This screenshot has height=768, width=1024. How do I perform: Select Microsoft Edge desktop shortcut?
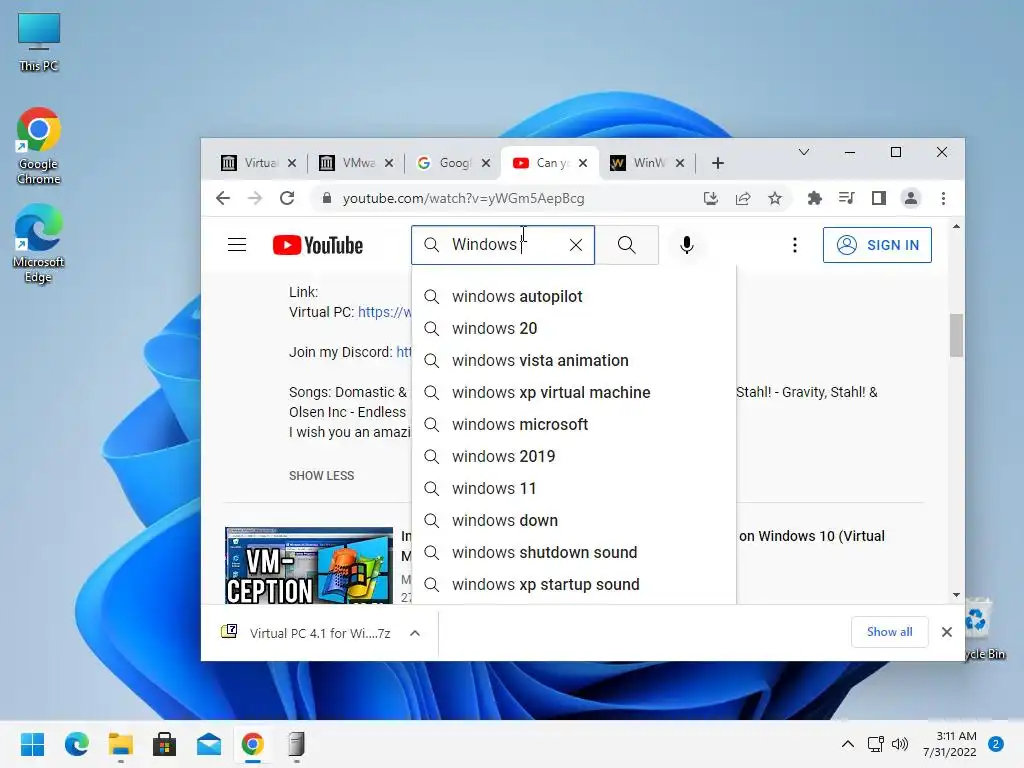point(39,244)
